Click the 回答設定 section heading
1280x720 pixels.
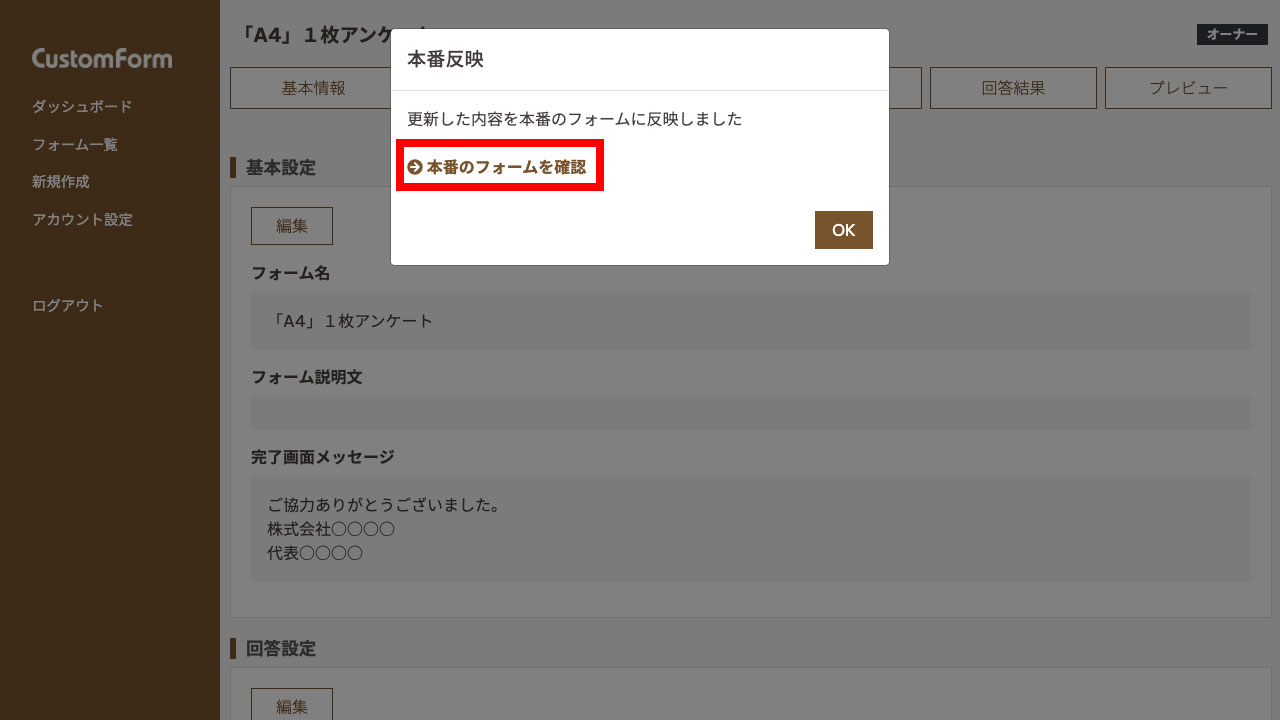[280, 649]
